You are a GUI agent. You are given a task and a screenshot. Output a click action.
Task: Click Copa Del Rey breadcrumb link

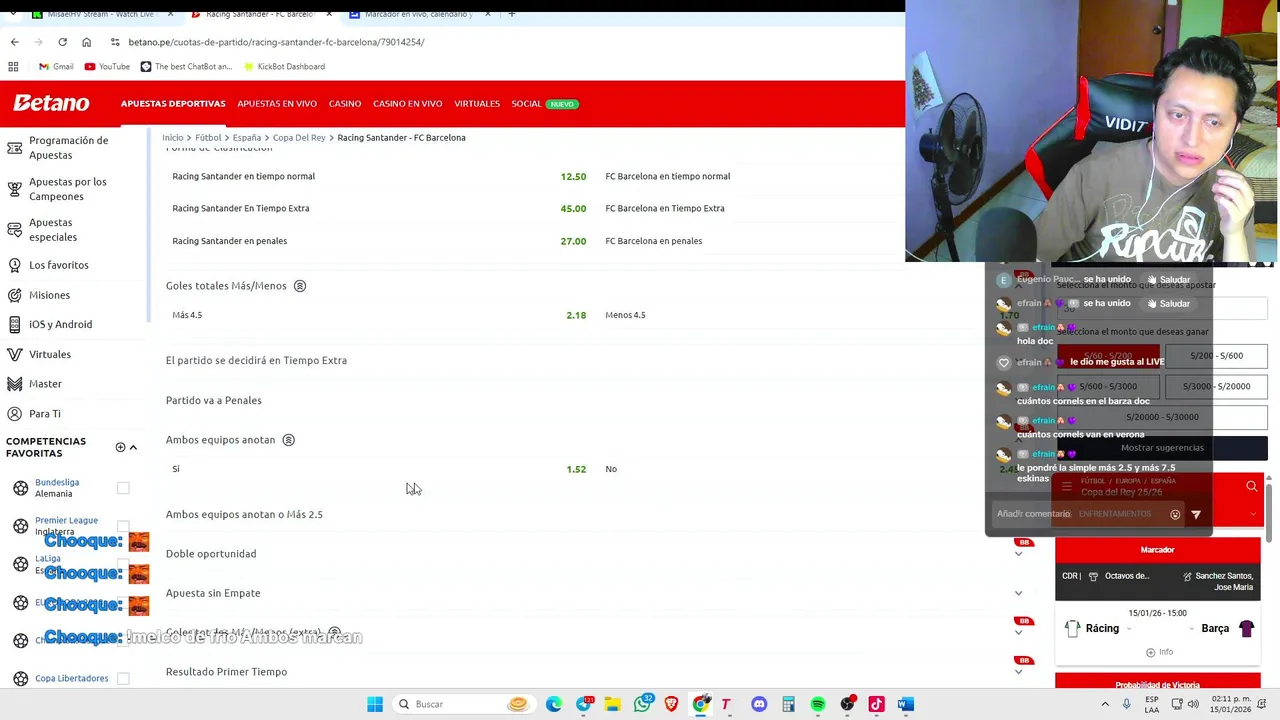299,137
